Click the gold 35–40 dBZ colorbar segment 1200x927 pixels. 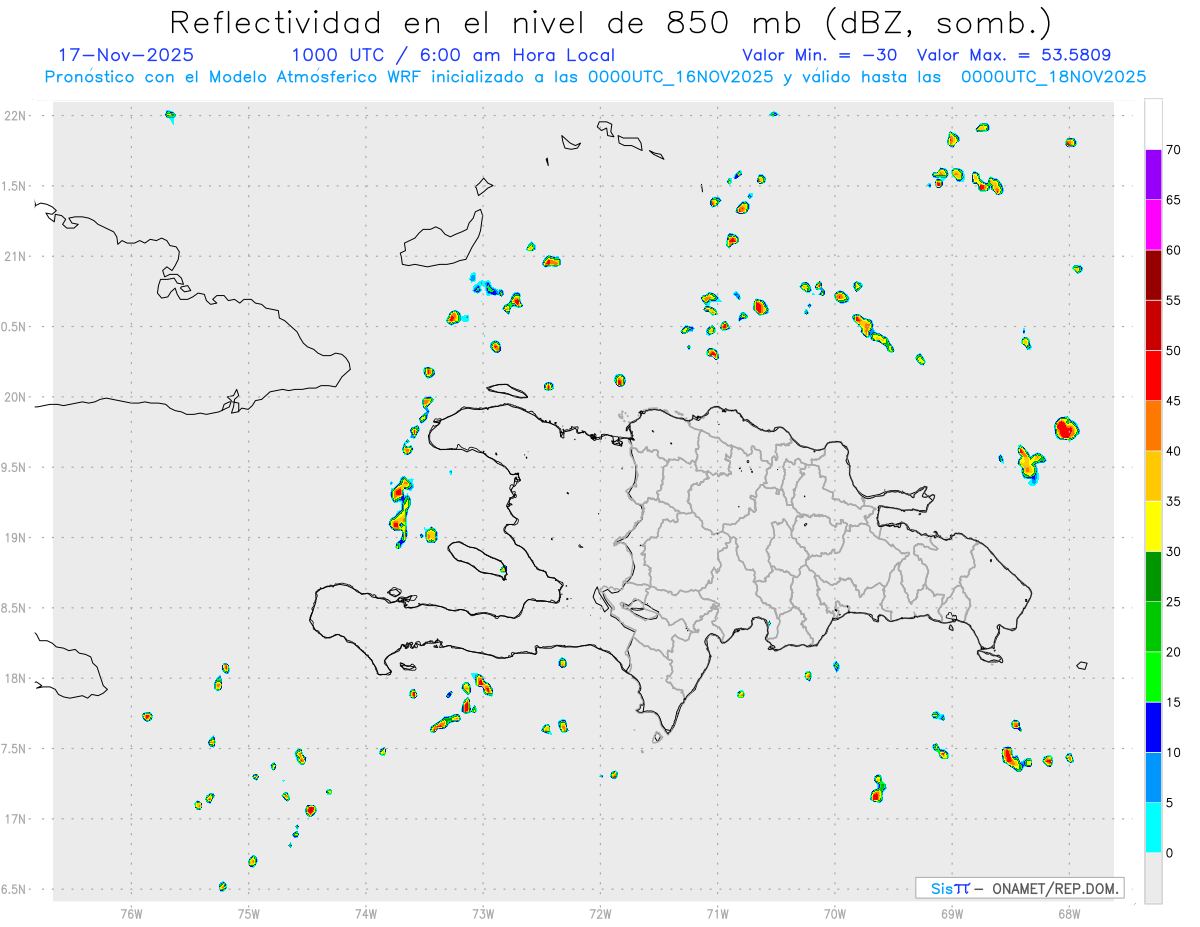(x=1153, y=476)
